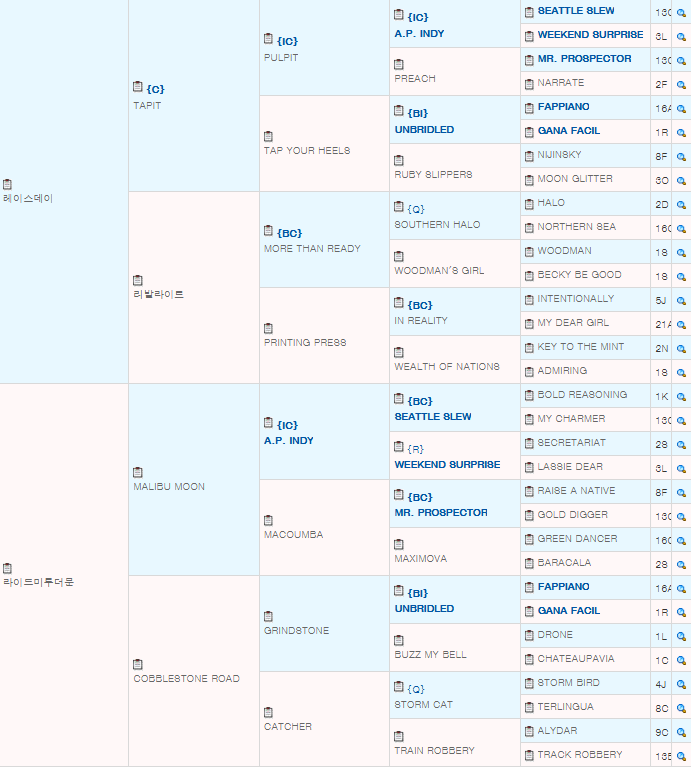Open the clipboard icon above TAP YOUR HEELS
This screenshot has width=691, height=767.
pos(268,136)
